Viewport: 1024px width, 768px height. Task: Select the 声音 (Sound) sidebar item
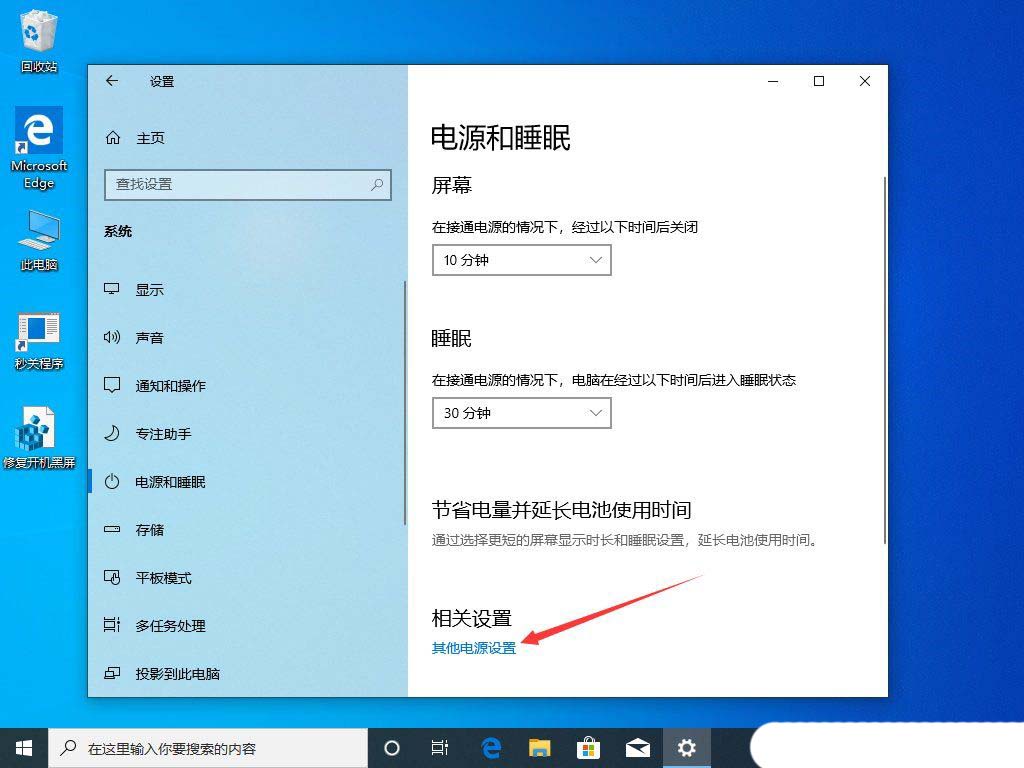149,337
